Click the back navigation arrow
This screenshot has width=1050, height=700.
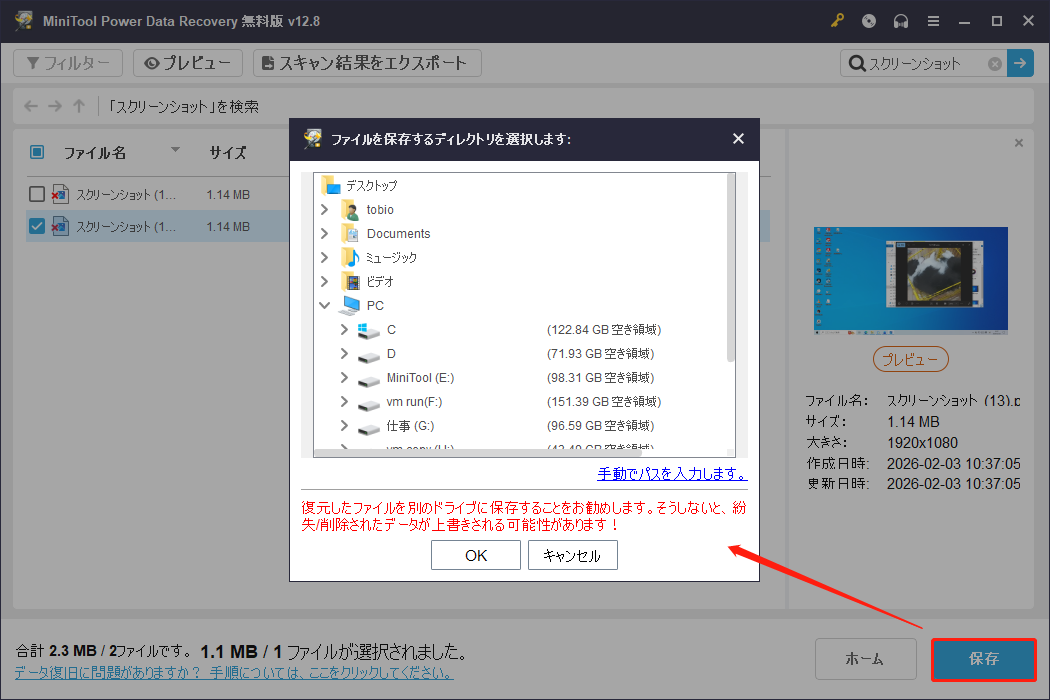pos(30,106)
